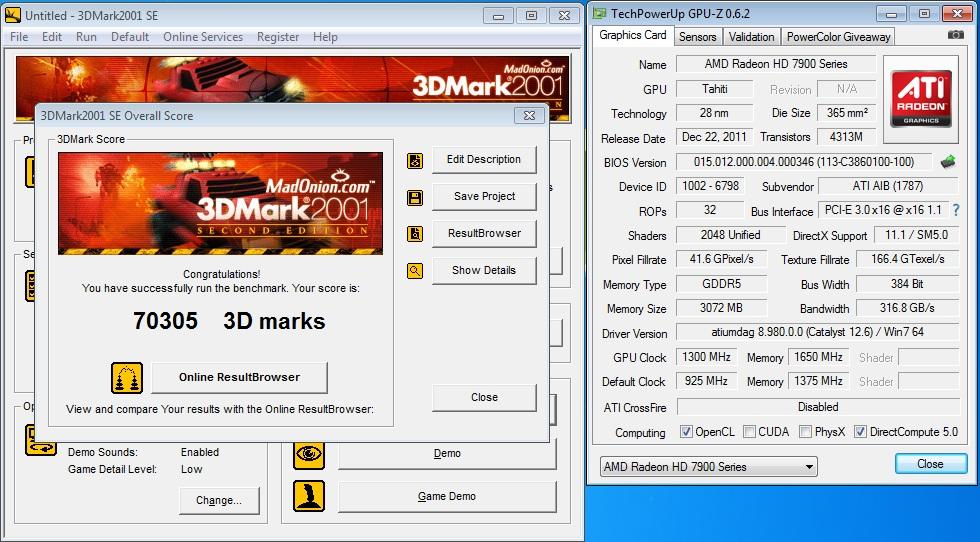Viewport: 980px width, 542px height.
Task: Click the 3DMark2001 Second Edition banner image
Action: 220,204
